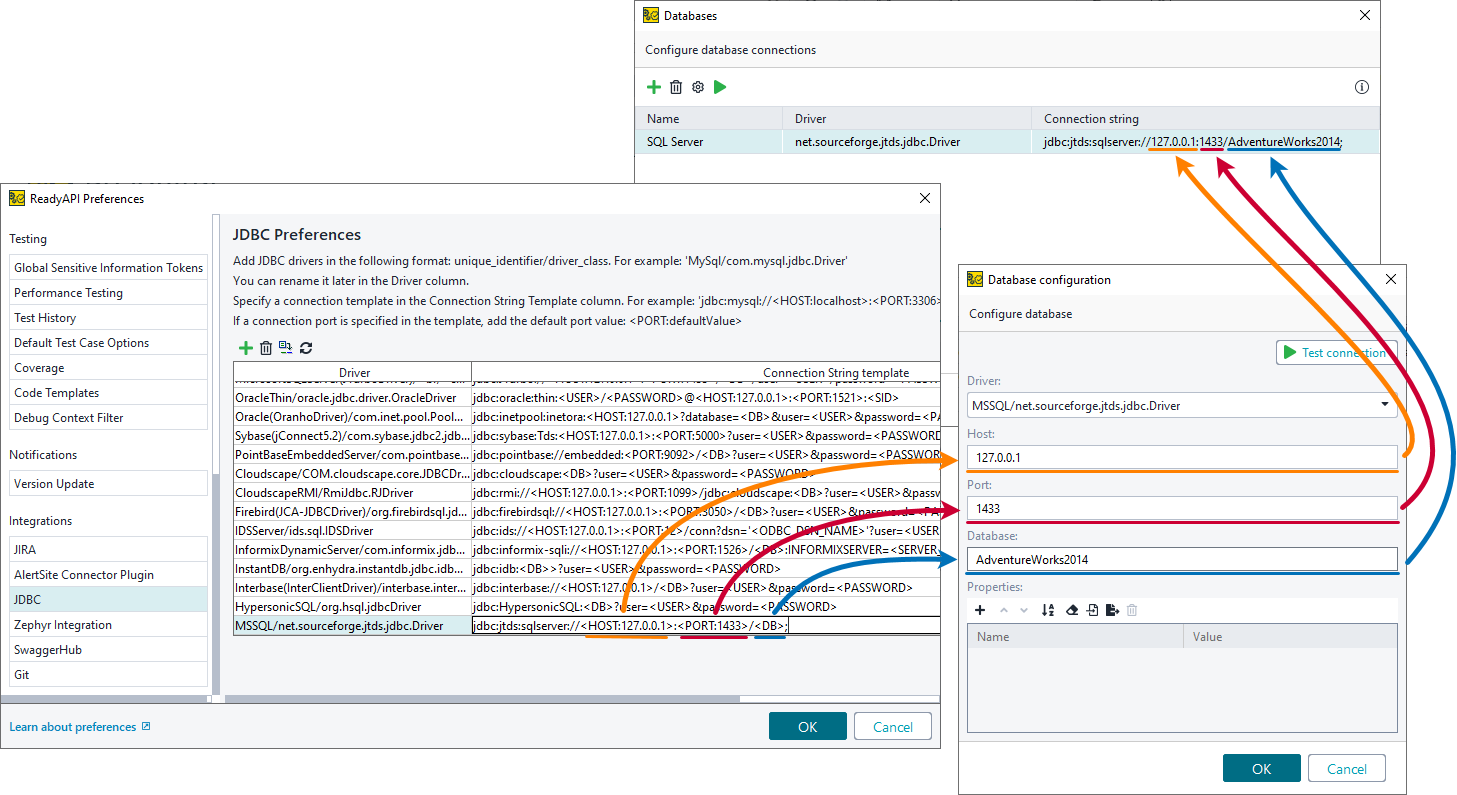Run the database connection test from Databases toolbar

pyautogui.click(x=720, y=87)
